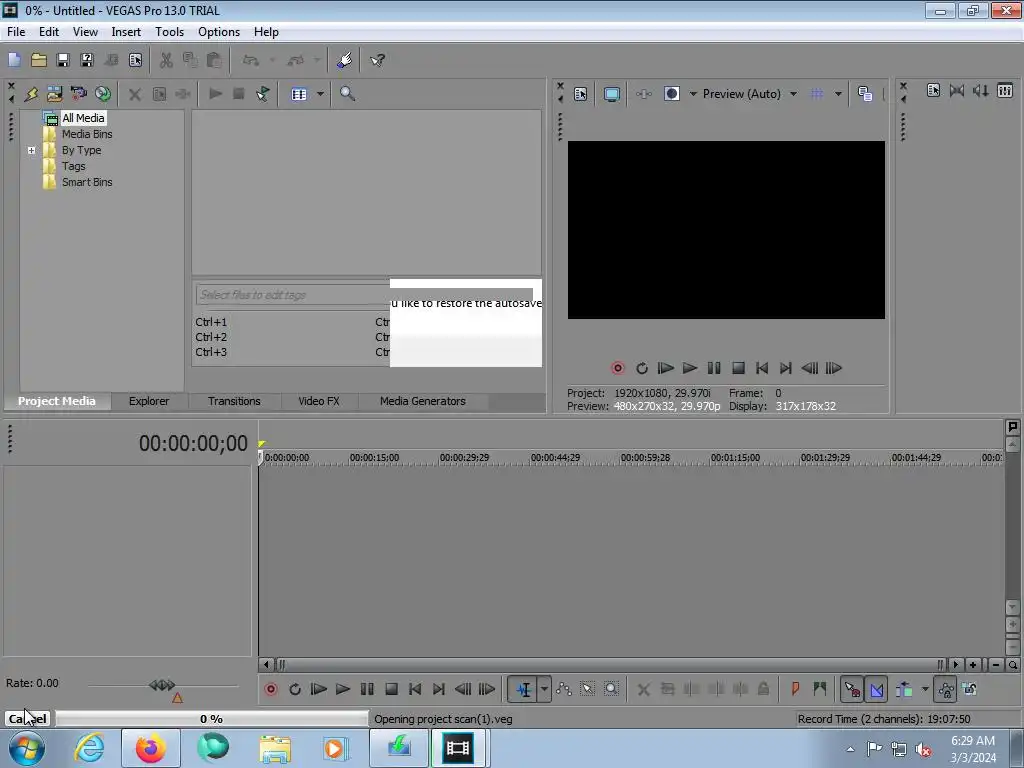Click the Insert Marker icon
Screen dimensions: 1024x768
pyautogui.click(x=795, y=689)
